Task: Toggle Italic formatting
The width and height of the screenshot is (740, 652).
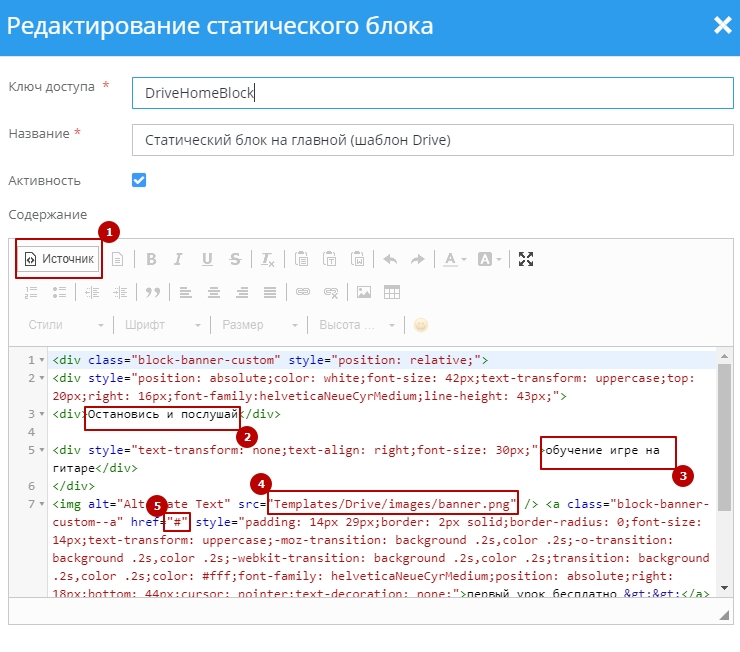Action: [178, 259]
